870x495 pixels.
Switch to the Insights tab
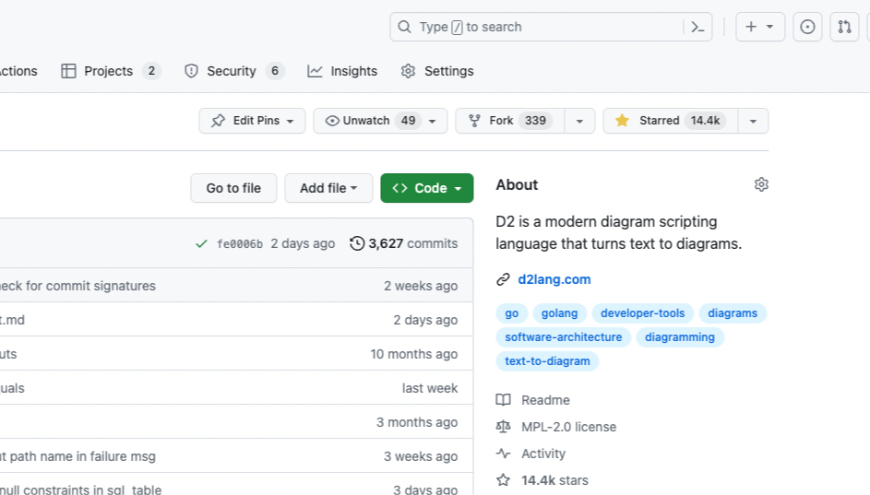click(x=342, y=71)
